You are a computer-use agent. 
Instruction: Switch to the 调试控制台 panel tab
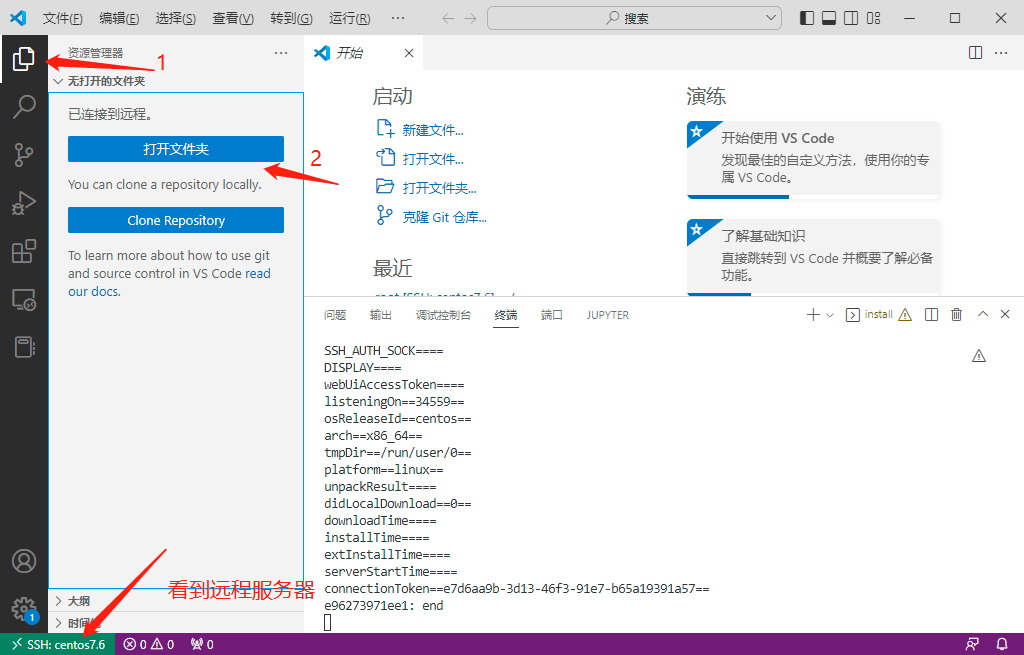[443, 315]
